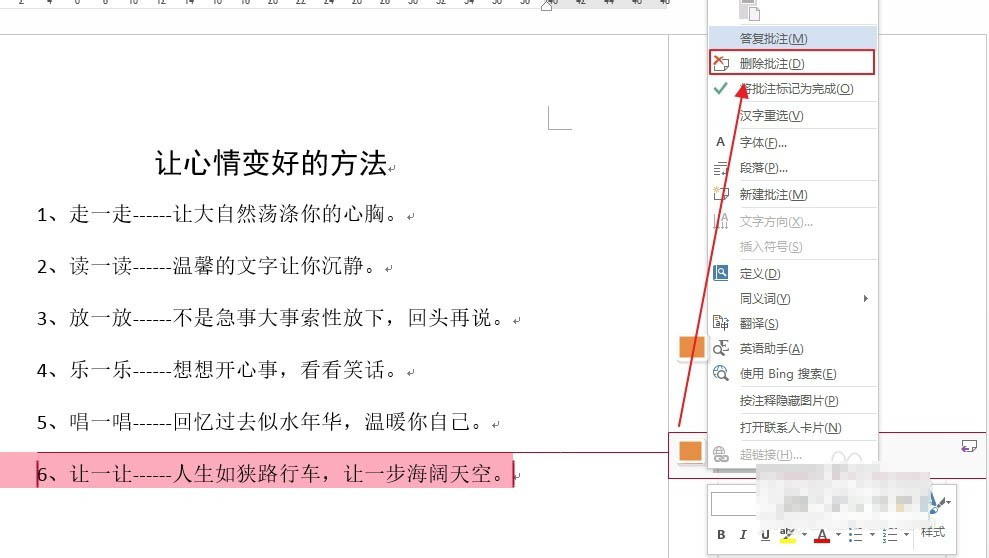Toggle Italic in the mini toolbar
This screenshot has height=558, width=989.
[743, 535]
